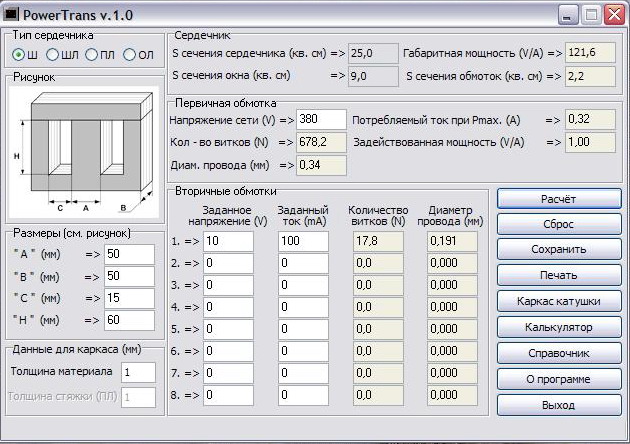Select the ШЛ core type option

coord(54,54)
